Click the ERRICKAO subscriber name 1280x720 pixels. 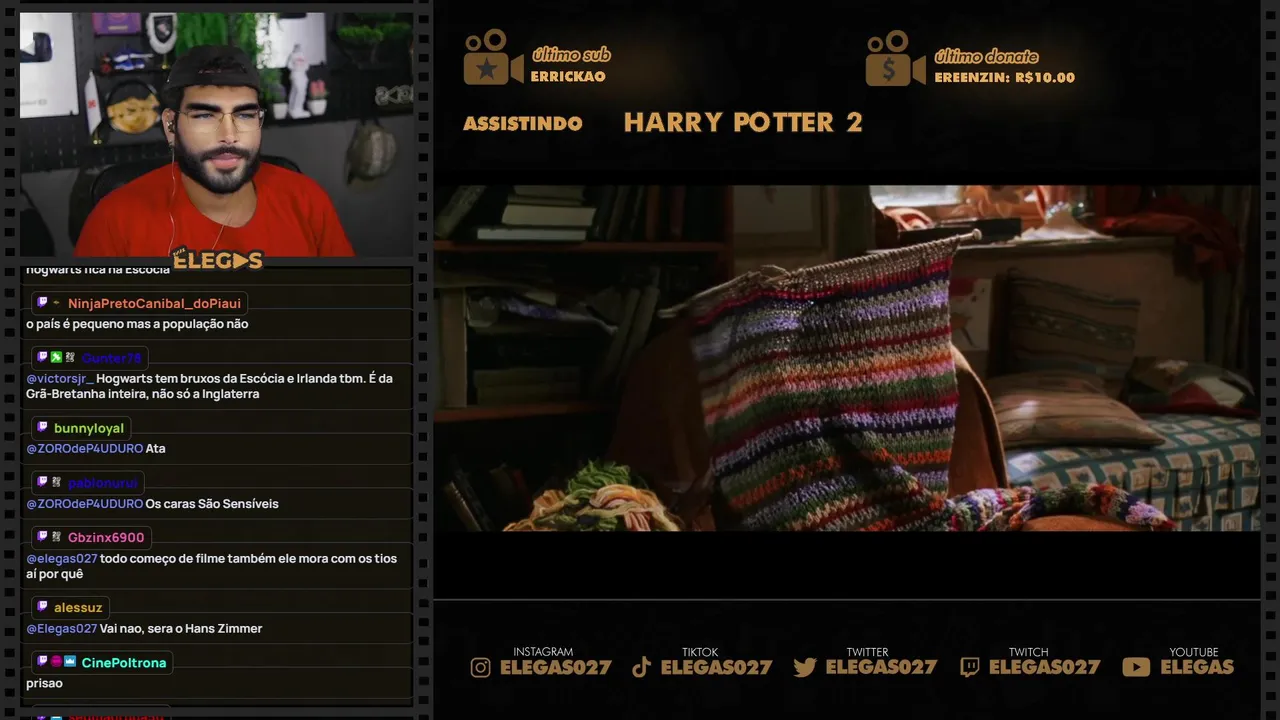[568, 76]
